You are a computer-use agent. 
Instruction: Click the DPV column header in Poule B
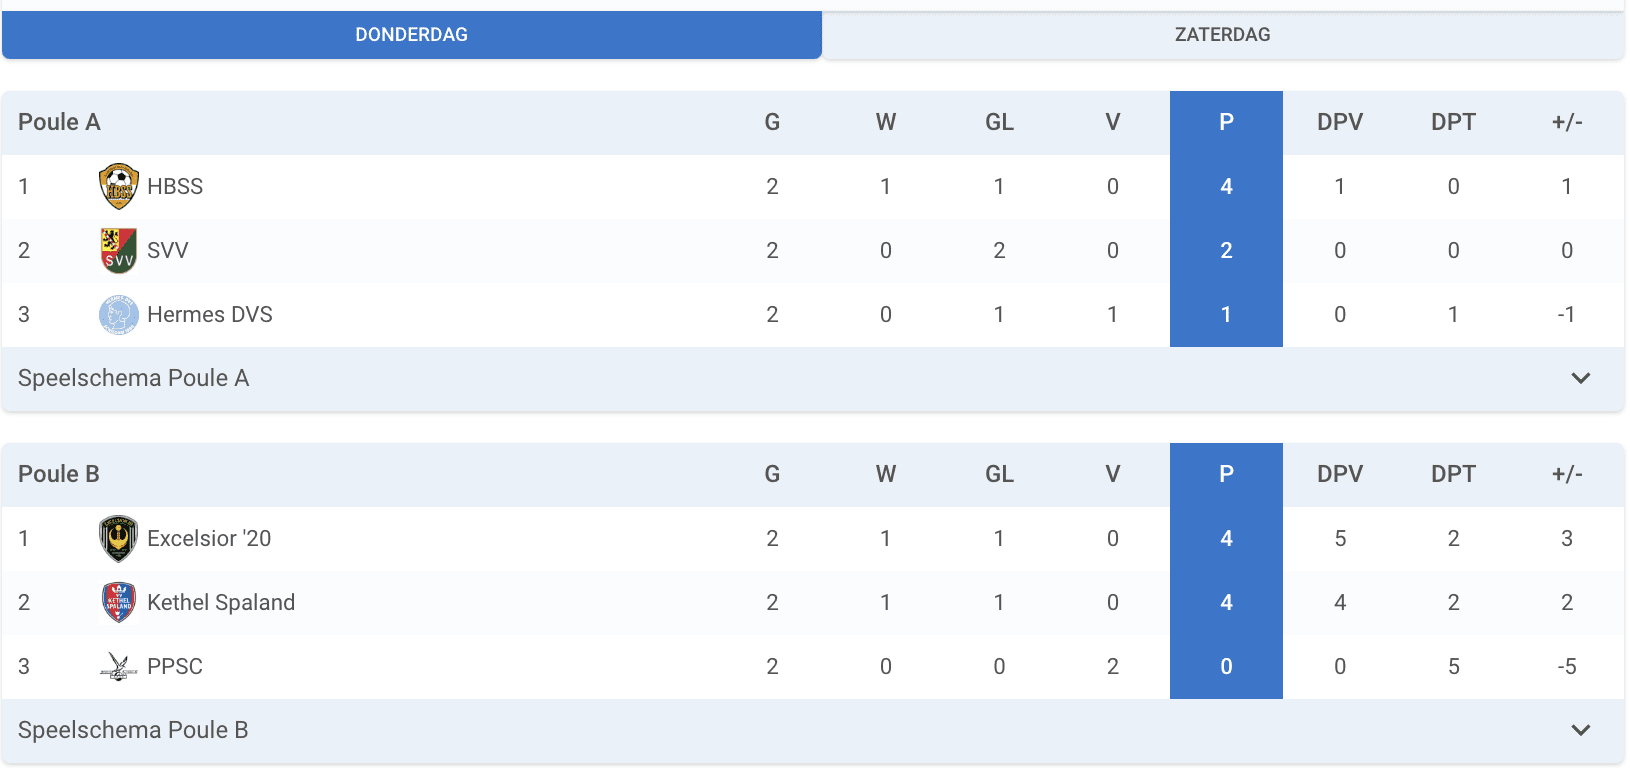tap(1340, 474)
